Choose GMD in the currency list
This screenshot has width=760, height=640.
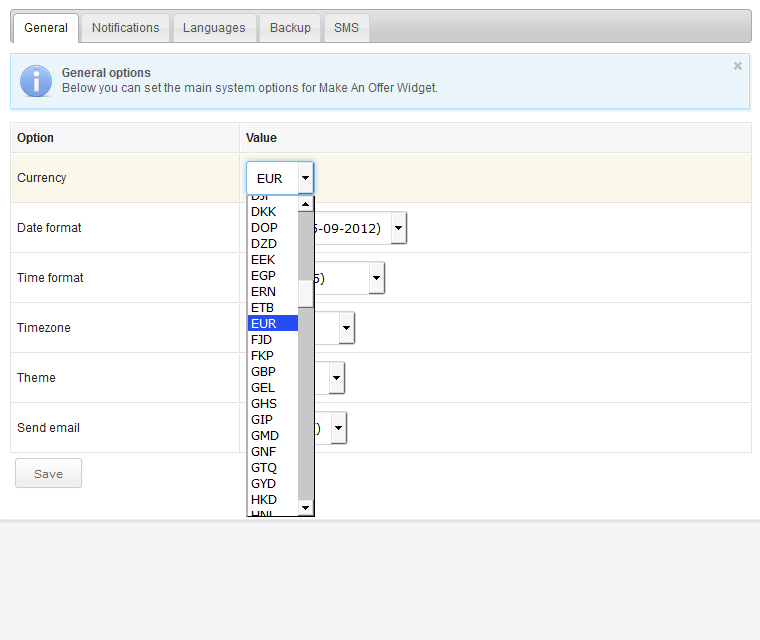coord(272,436)
